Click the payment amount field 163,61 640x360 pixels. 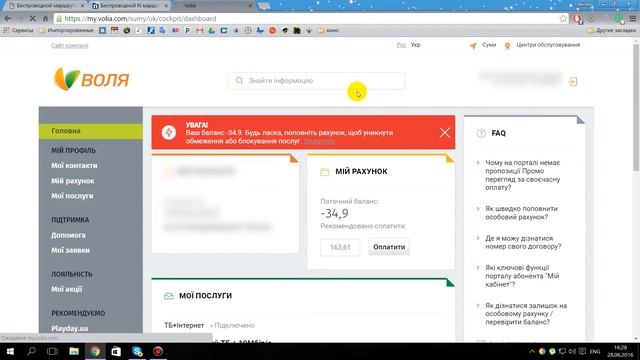point(340,247)
